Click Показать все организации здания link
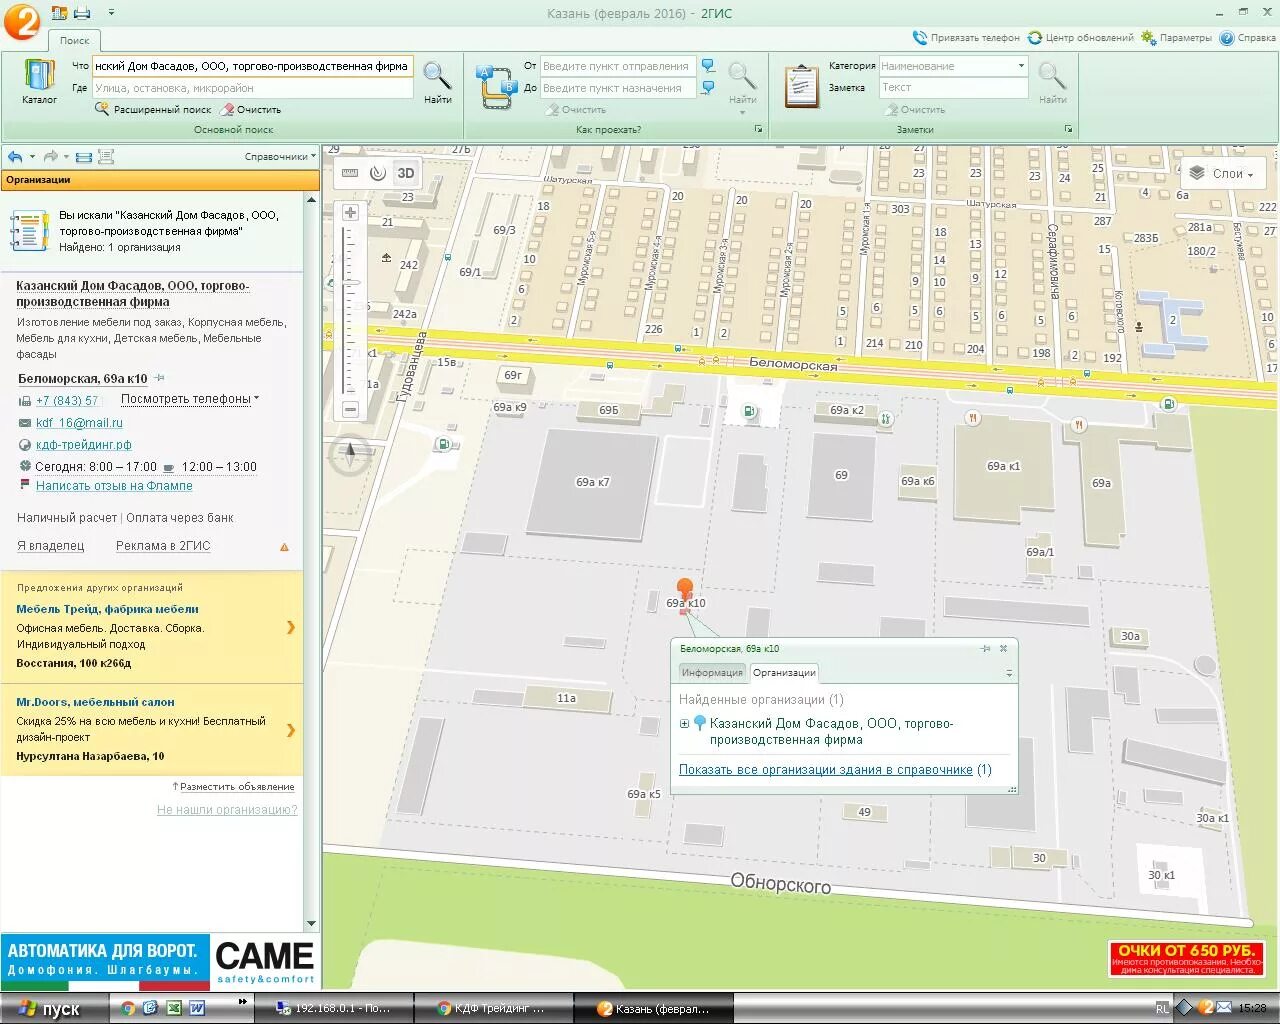 tap(825, 770)
